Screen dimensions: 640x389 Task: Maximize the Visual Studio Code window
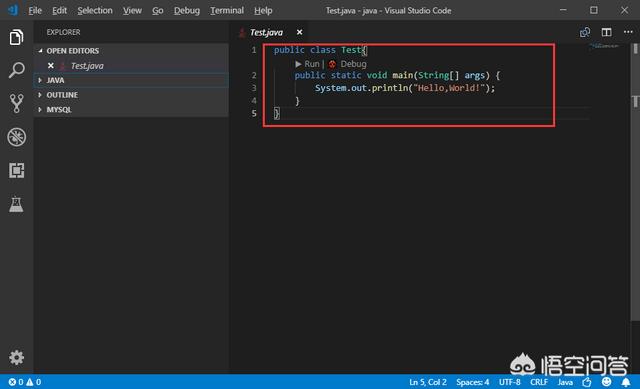pos(594,10)
